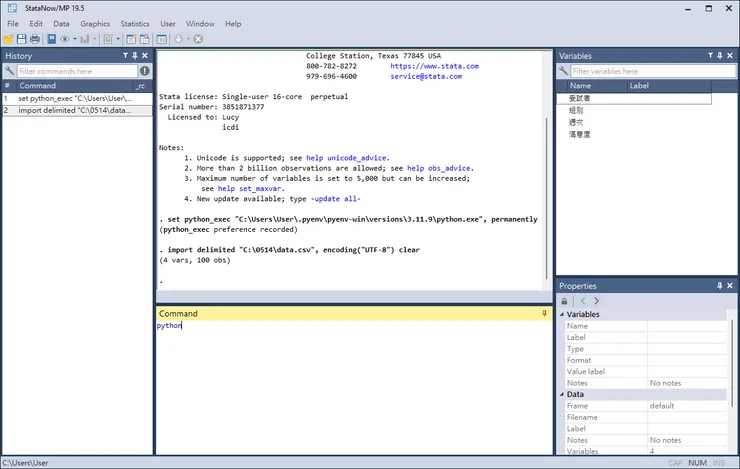
Task: Open the Edit menu
Action: click(x=36, y=24)
